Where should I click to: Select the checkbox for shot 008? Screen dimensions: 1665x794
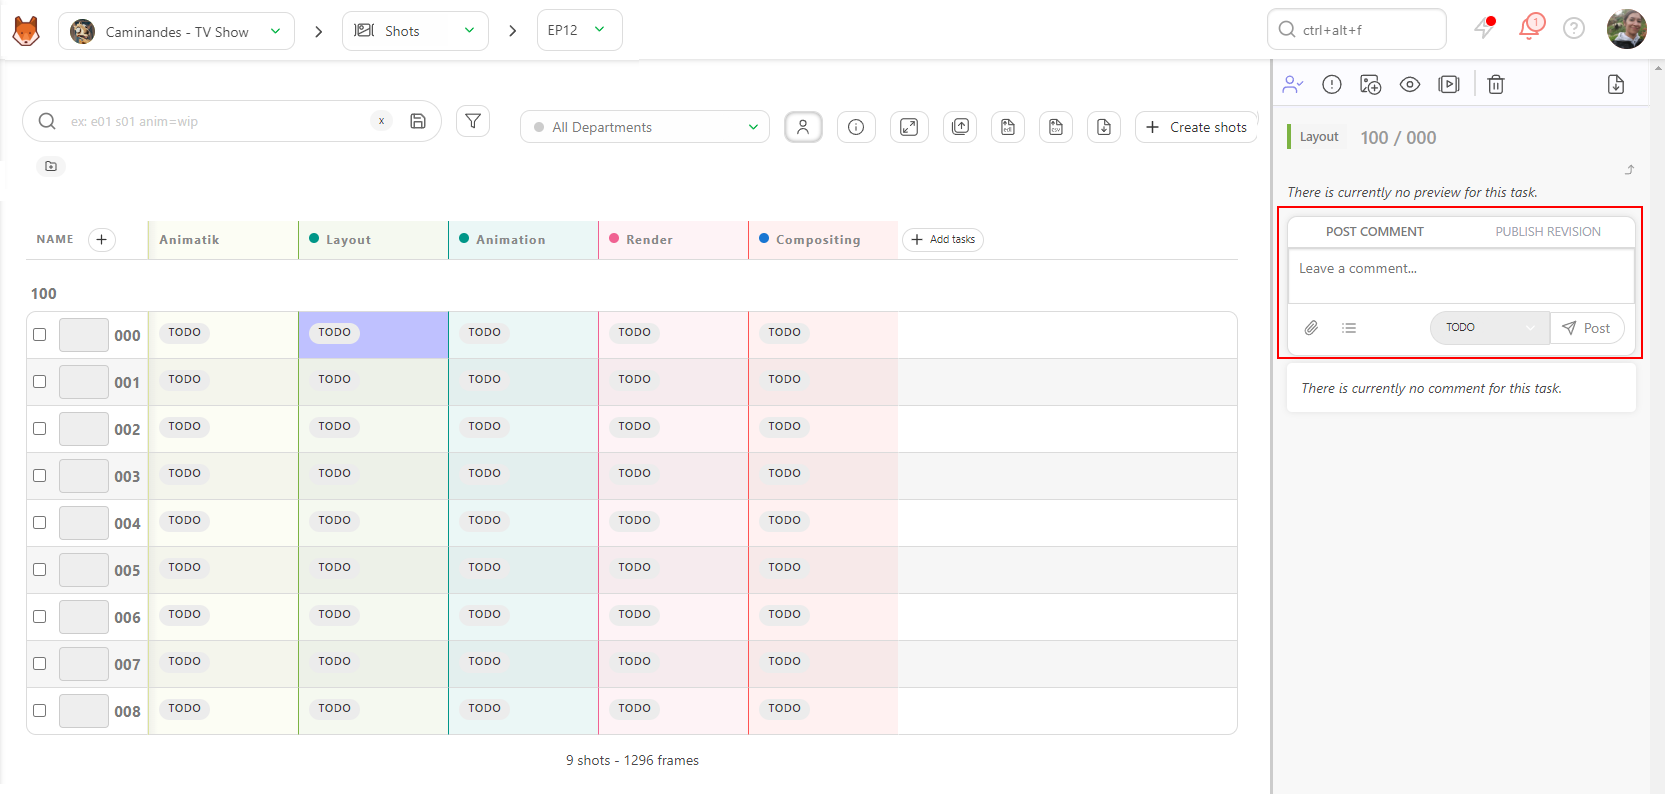point(40,711)
